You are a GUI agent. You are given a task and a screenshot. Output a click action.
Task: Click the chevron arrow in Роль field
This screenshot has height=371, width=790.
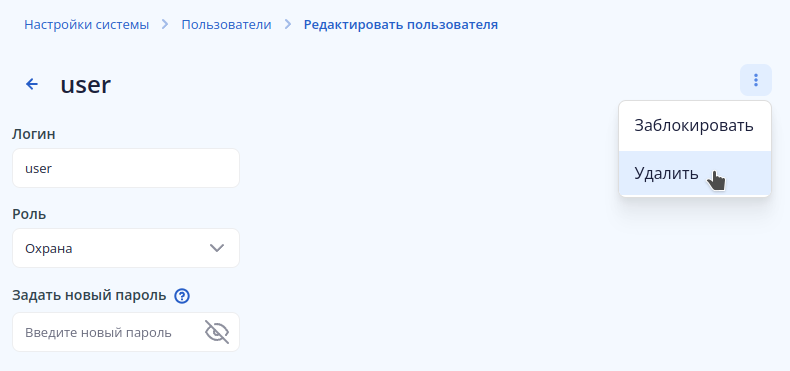pyautogui.click(x=217, y=248)
